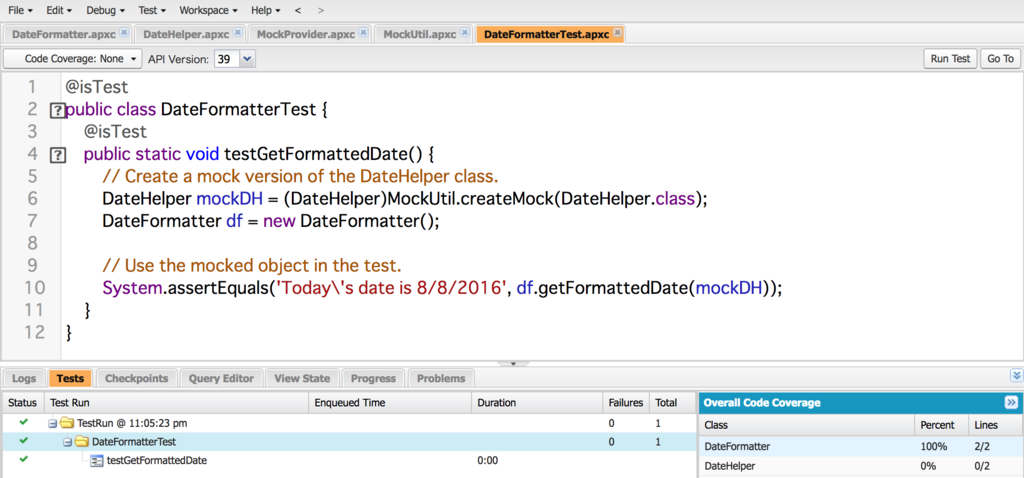This screenshot has width=1024, height=478.
Task: Open the Test menu
Action: pyautogui.click(x=152, y=10)
